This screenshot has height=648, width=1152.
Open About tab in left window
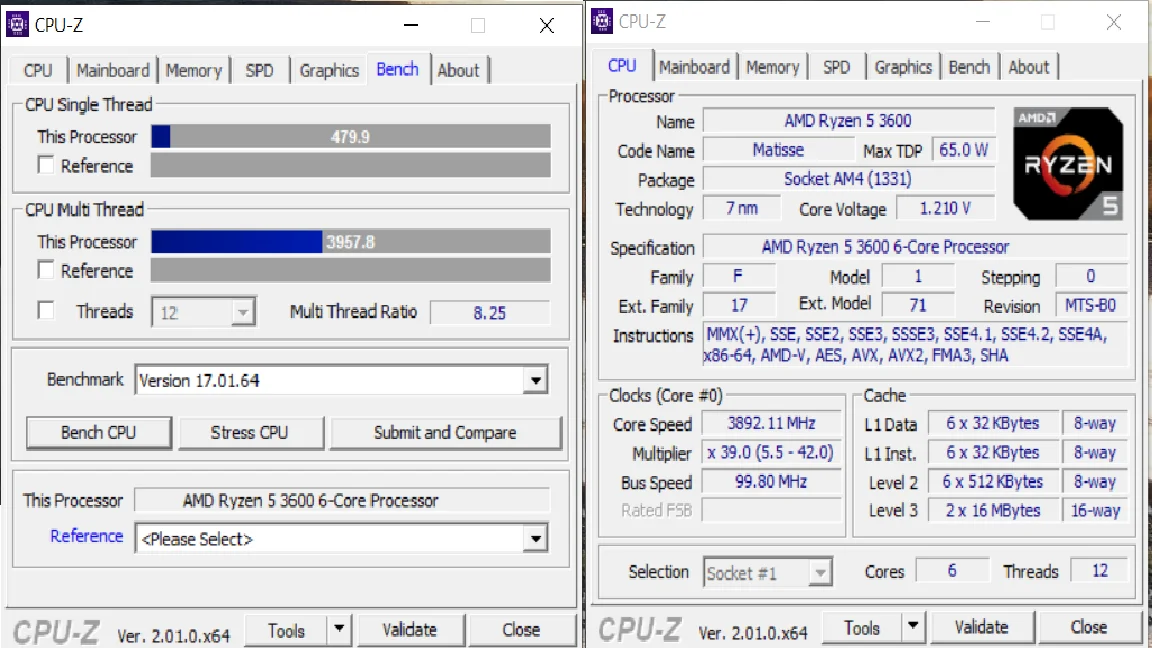458,71
